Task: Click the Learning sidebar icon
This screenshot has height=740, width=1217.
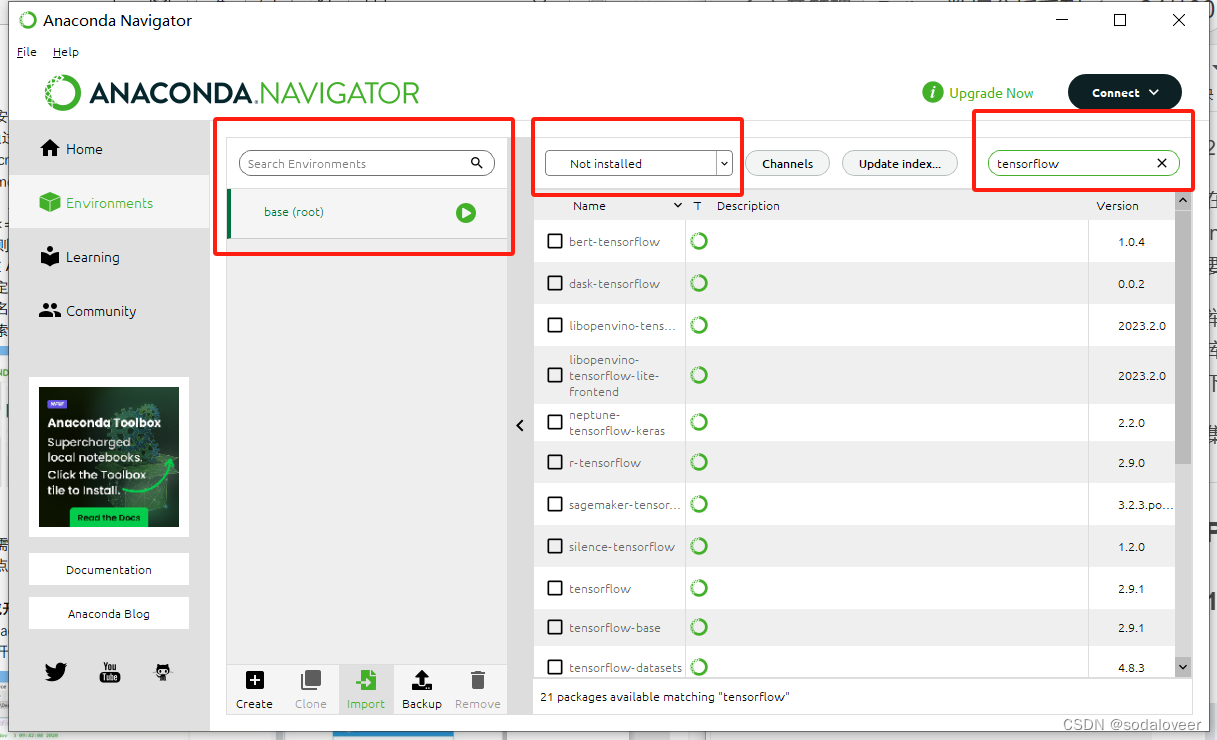Action: (x=50, y=256)
